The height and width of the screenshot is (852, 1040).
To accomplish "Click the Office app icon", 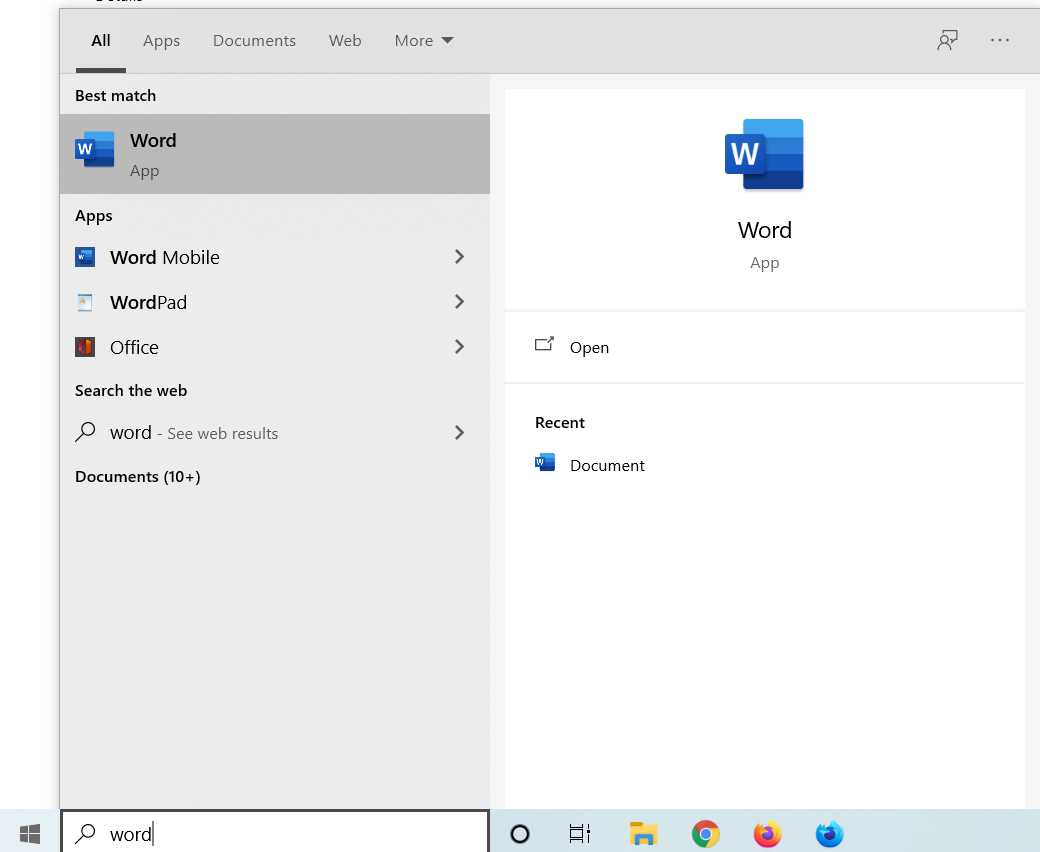I will click(x=85, y=347).
